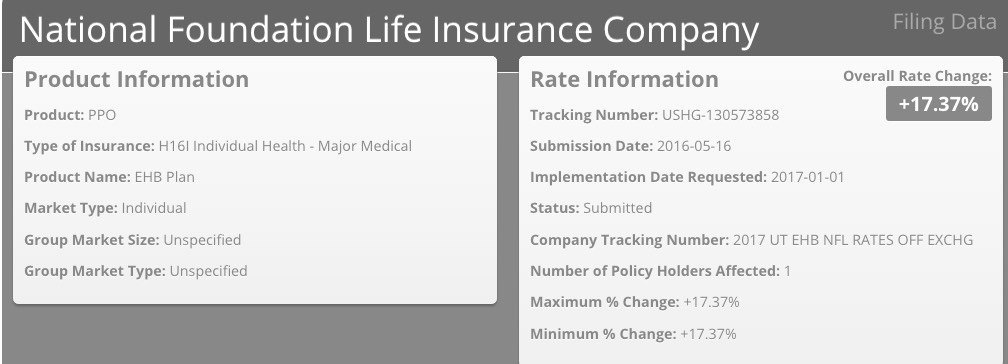Viewport: 1008px width, 364px height.
Task: Select the Rate Information heading
Action: 624,79
